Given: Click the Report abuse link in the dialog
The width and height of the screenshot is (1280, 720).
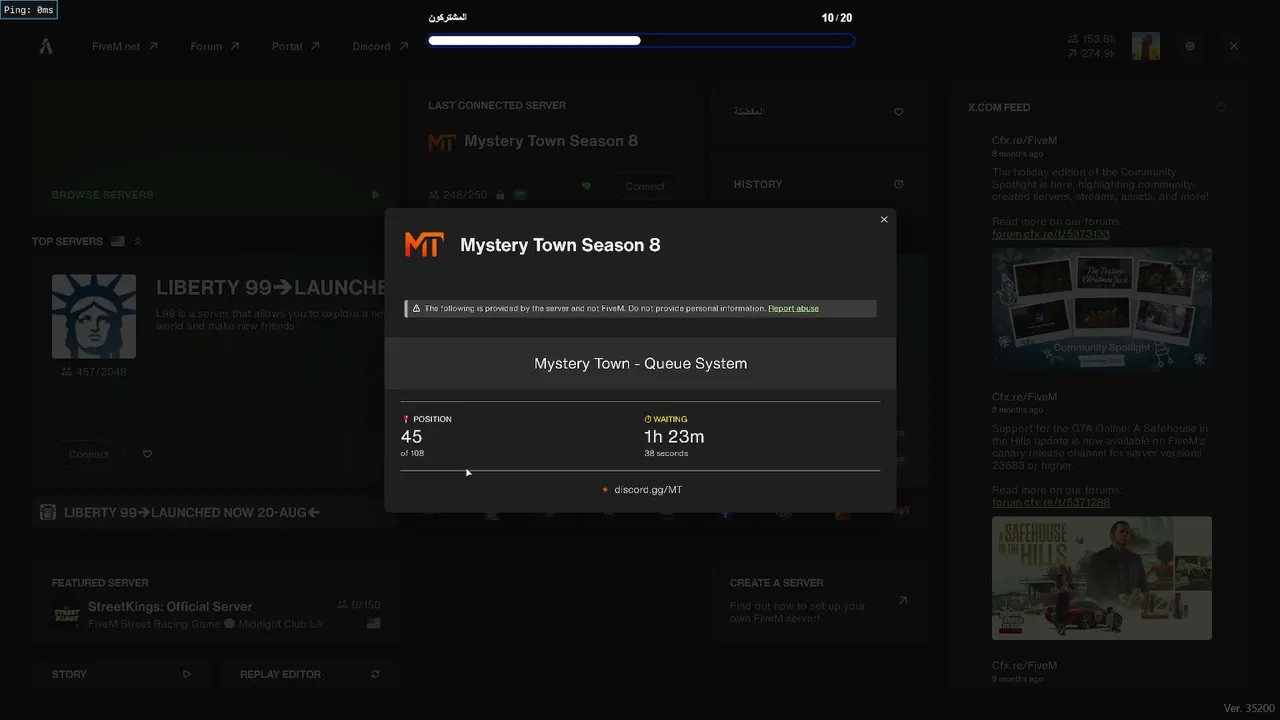Looking at the screenshot, I should tap(793, 309).
